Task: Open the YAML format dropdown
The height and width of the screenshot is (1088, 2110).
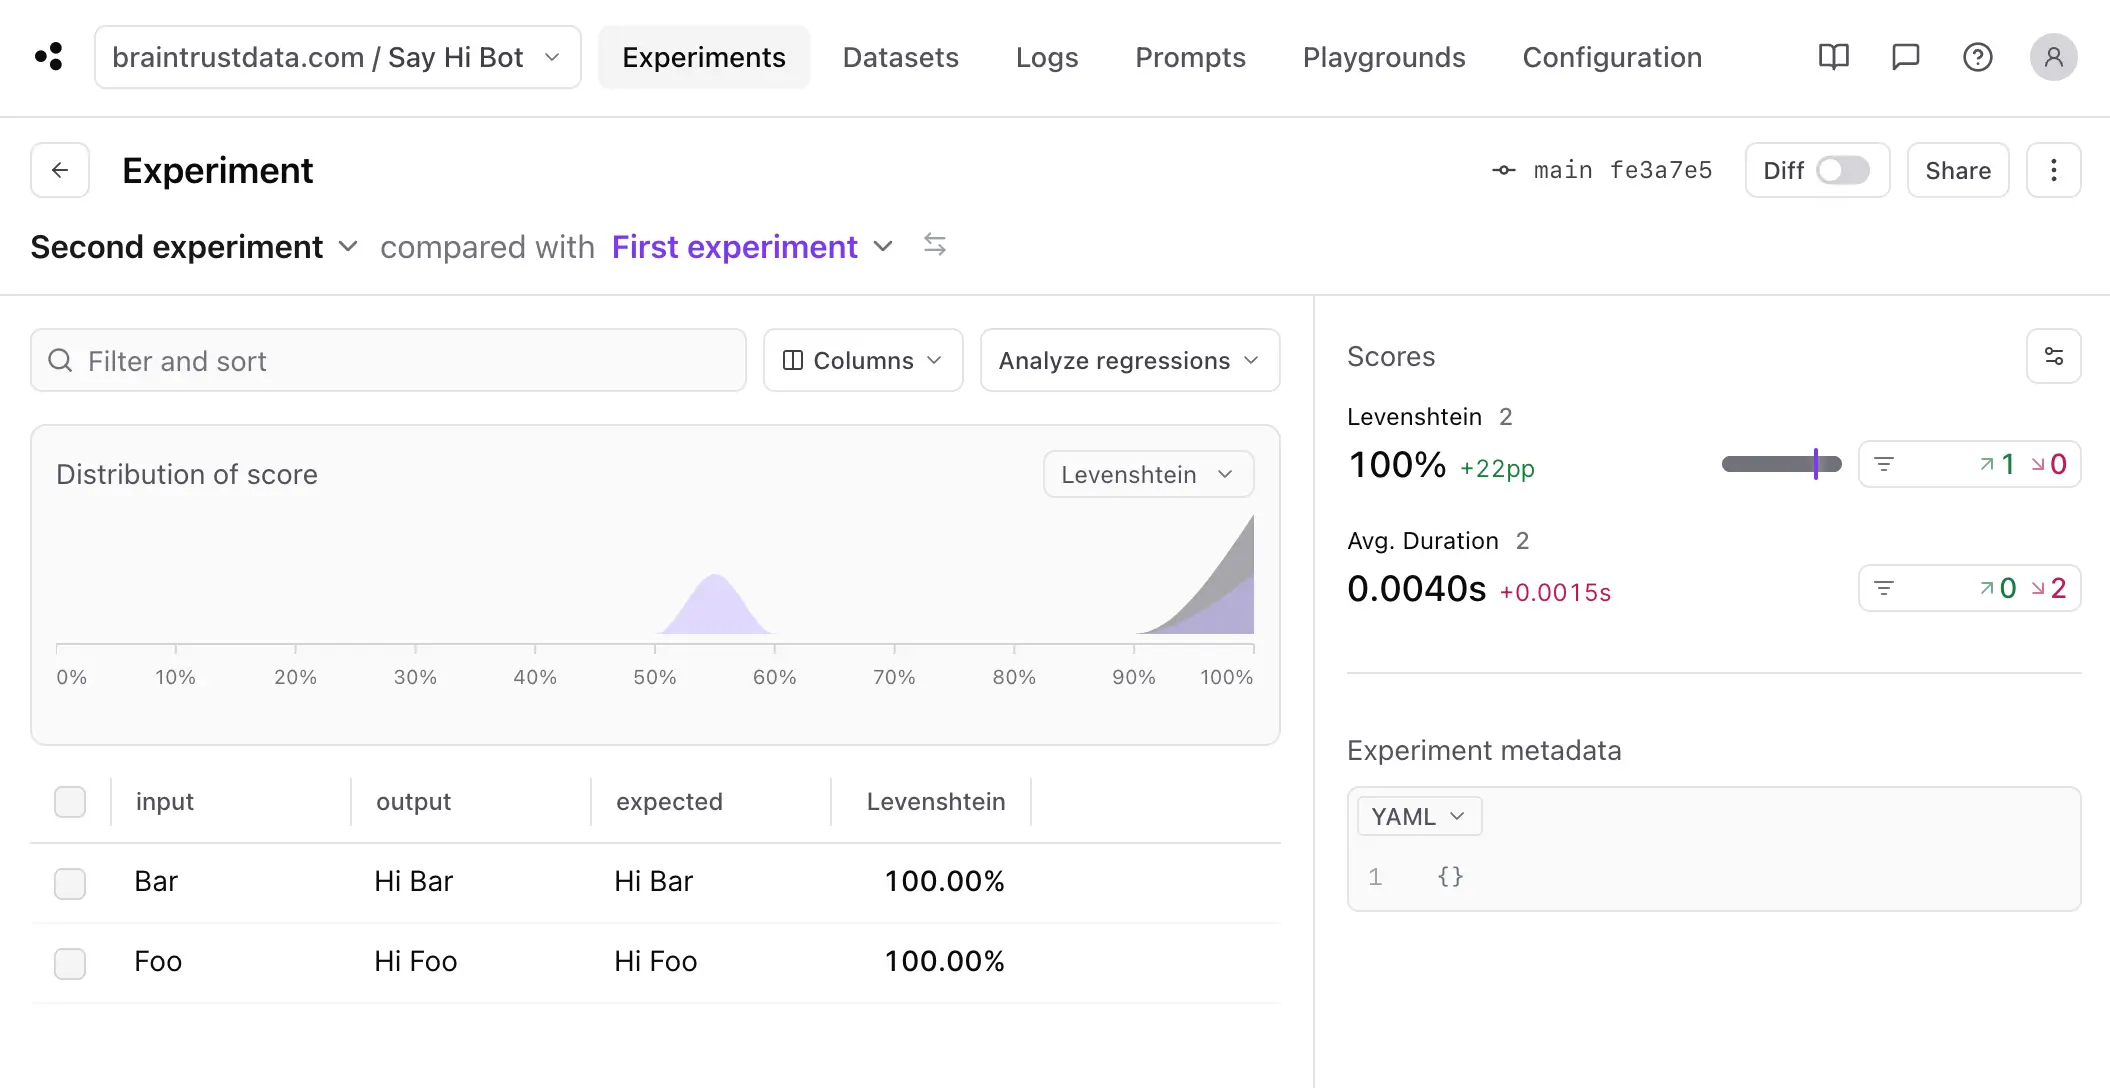Action: pos(1418,817)
